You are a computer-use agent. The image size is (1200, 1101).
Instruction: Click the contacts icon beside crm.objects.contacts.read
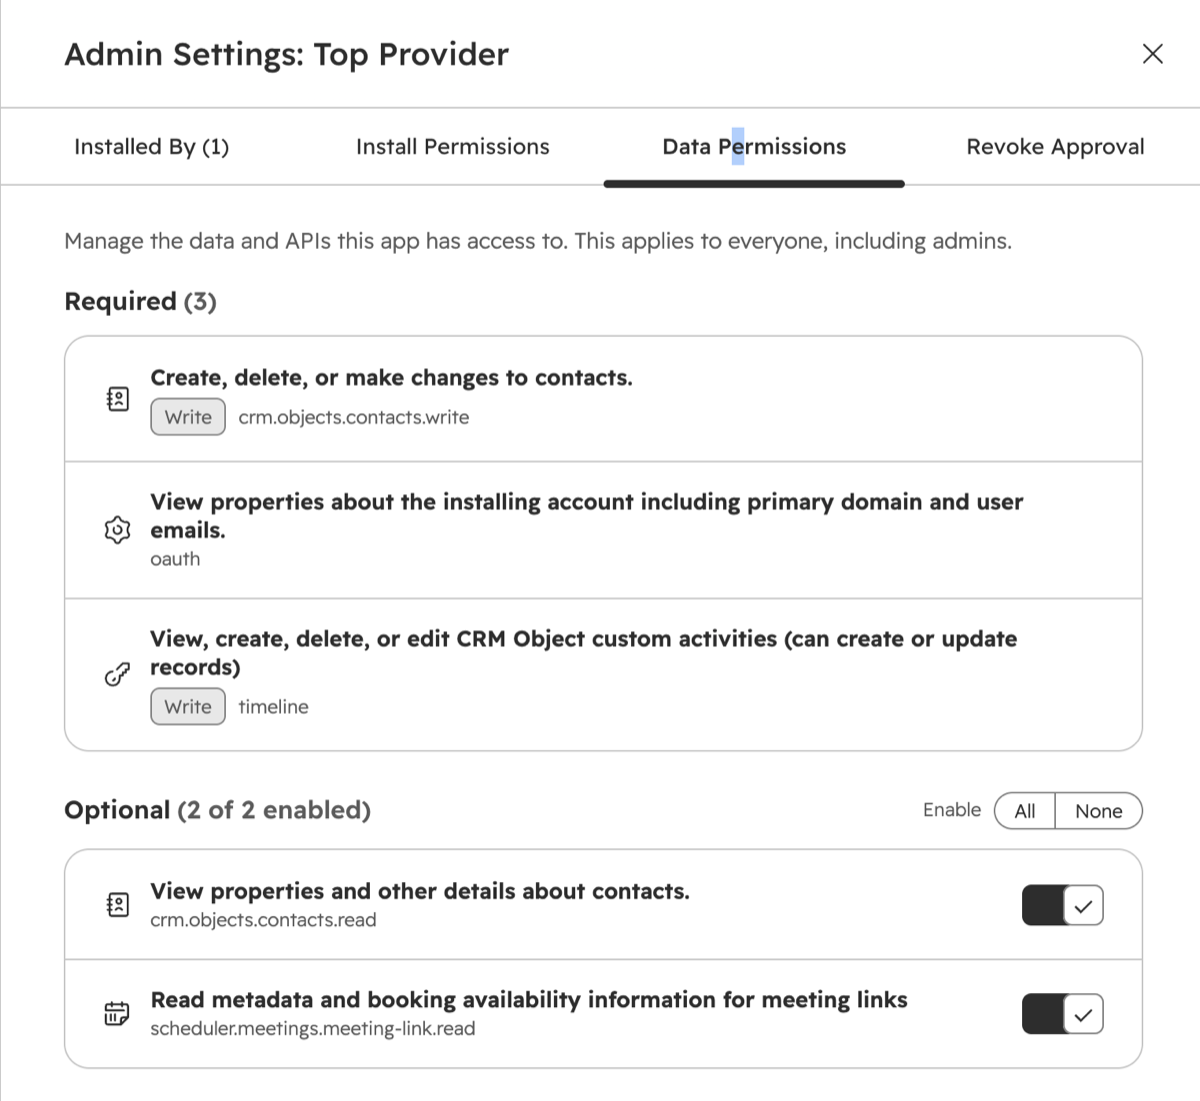click(x=118, y=905)
